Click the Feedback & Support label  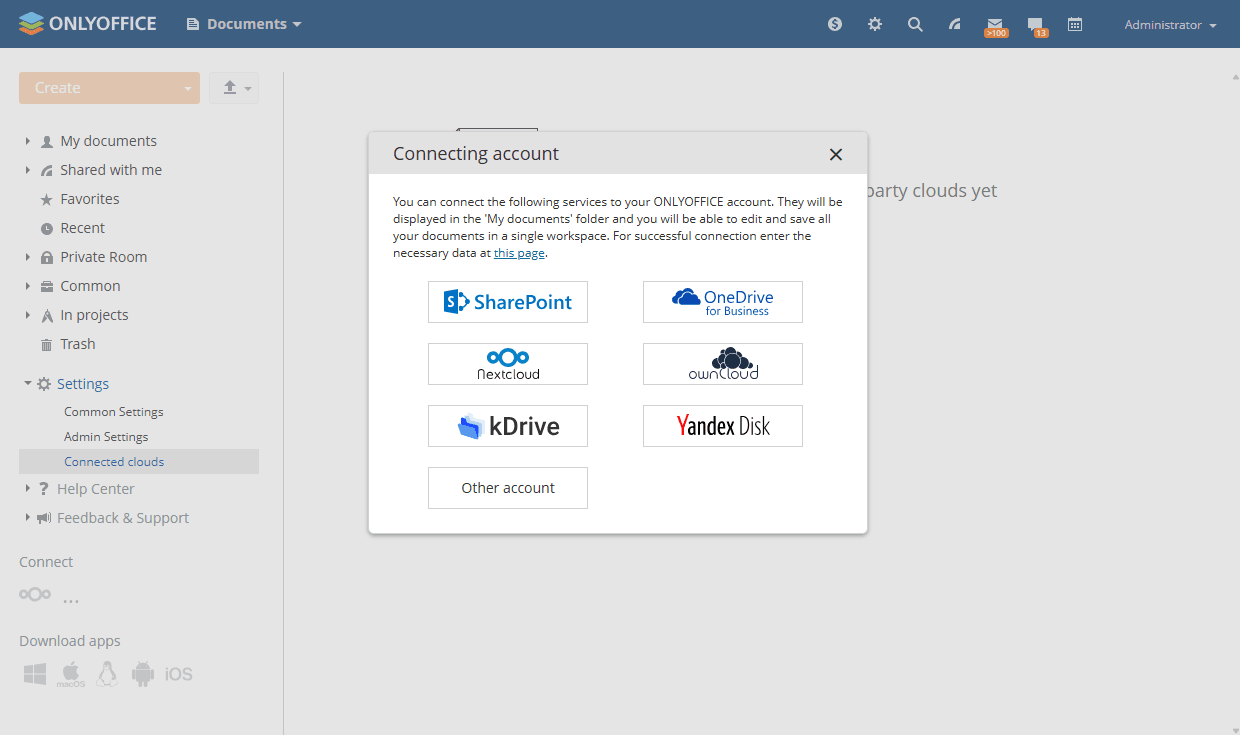pos(123,518)
